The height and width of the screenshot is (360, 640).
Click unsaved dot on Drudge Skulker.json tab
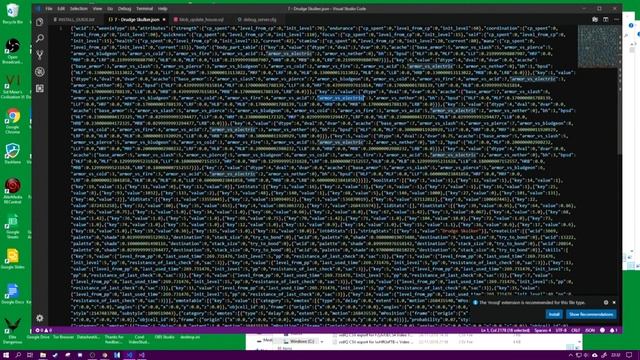click(x=164, y=19)
